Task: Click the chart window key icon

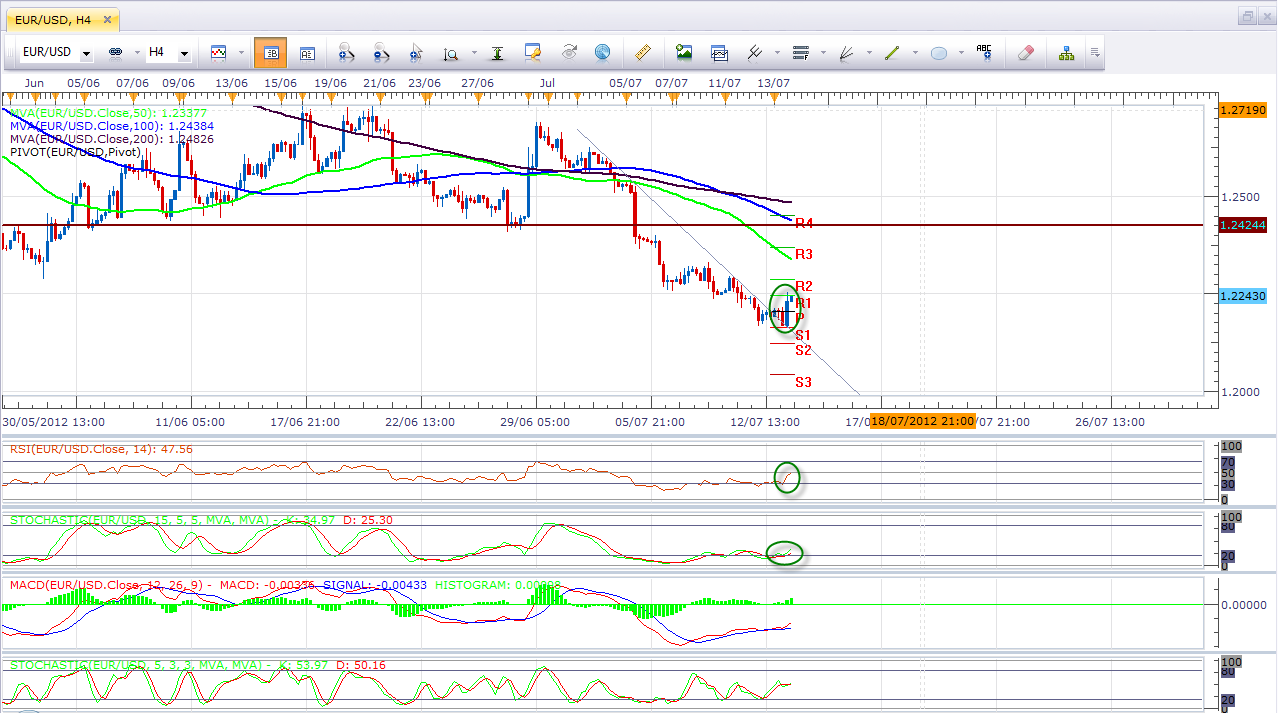Action: (x=533, y=52)
